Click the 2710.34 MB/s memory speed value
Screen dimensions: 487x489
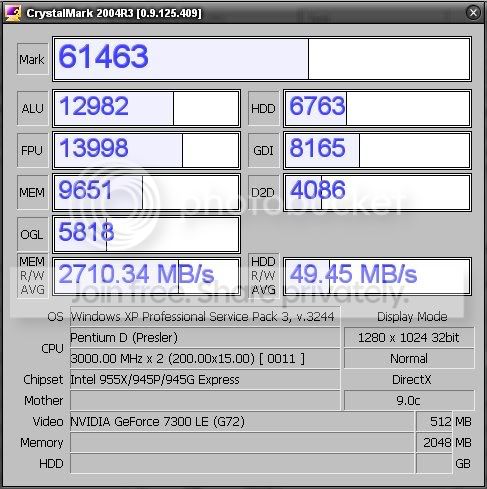(146, 276)
